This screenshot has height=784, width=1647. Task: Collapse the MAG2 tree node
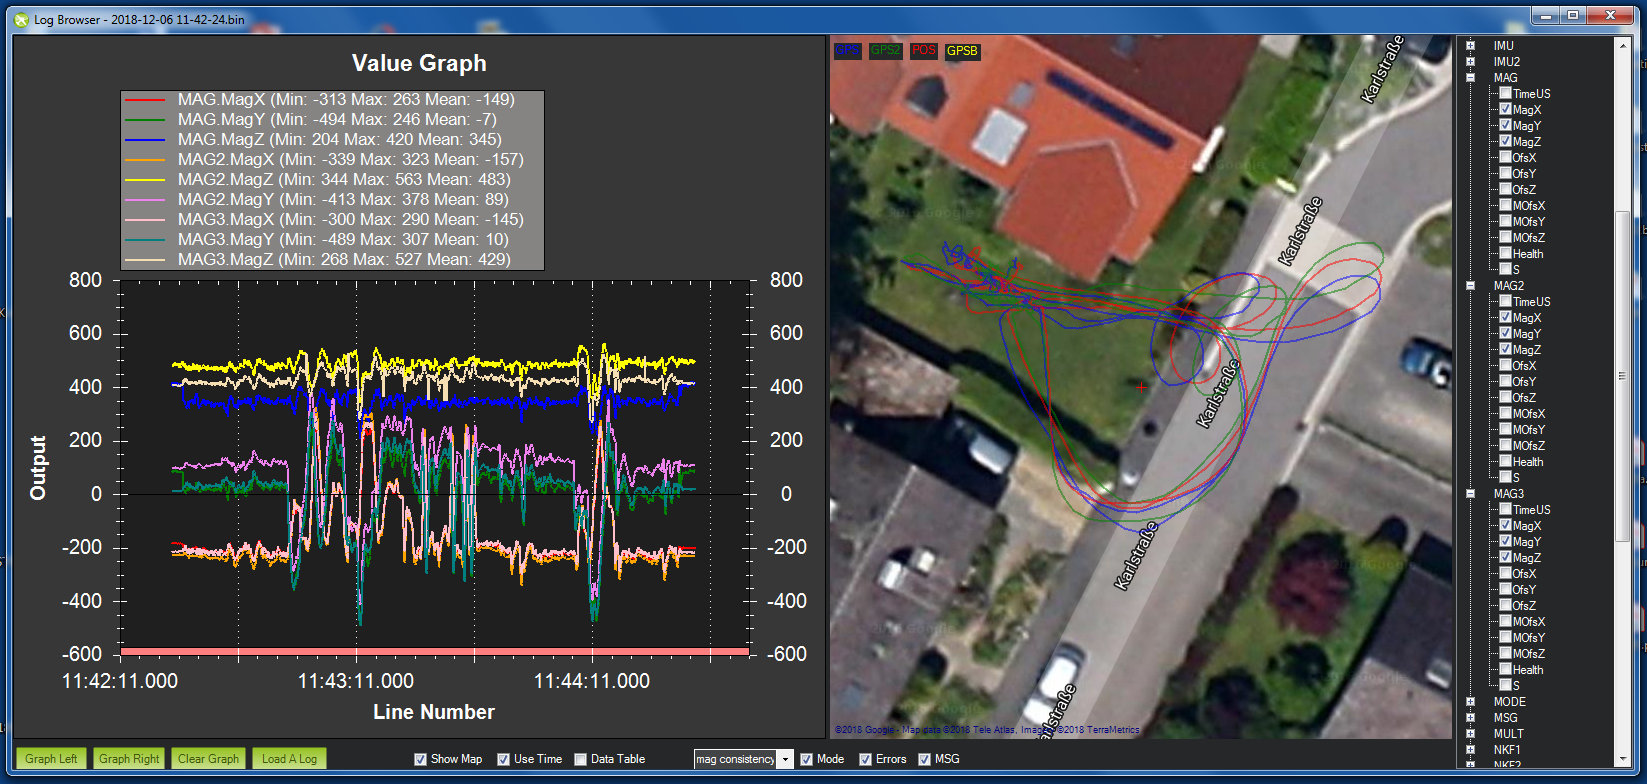pyautogui.click(x=1471, y=286)
